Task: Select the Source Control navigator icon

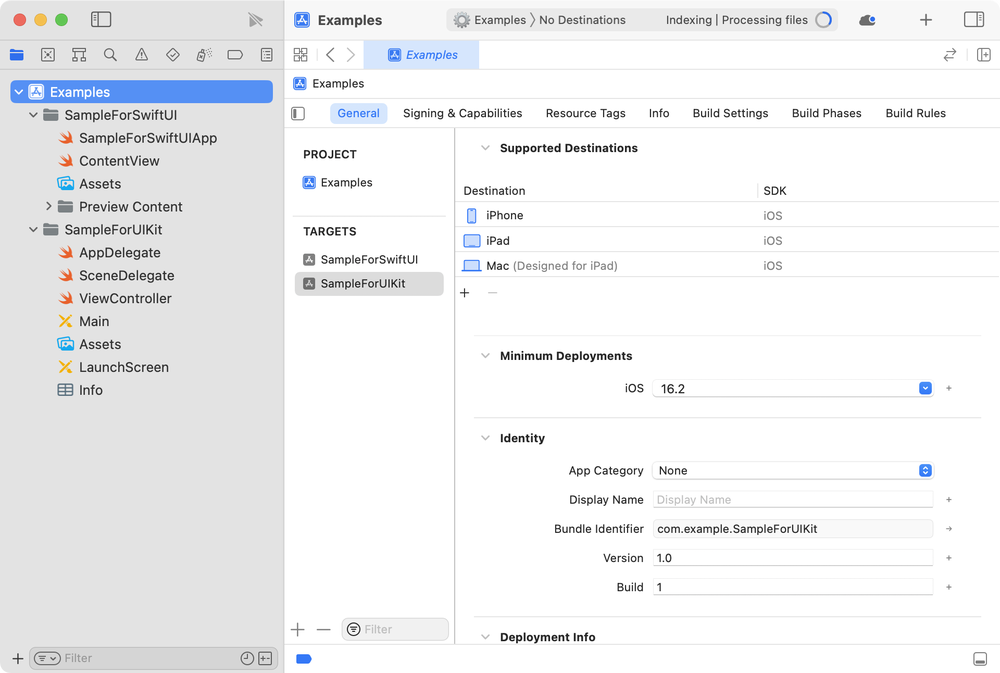Action: 48,55
